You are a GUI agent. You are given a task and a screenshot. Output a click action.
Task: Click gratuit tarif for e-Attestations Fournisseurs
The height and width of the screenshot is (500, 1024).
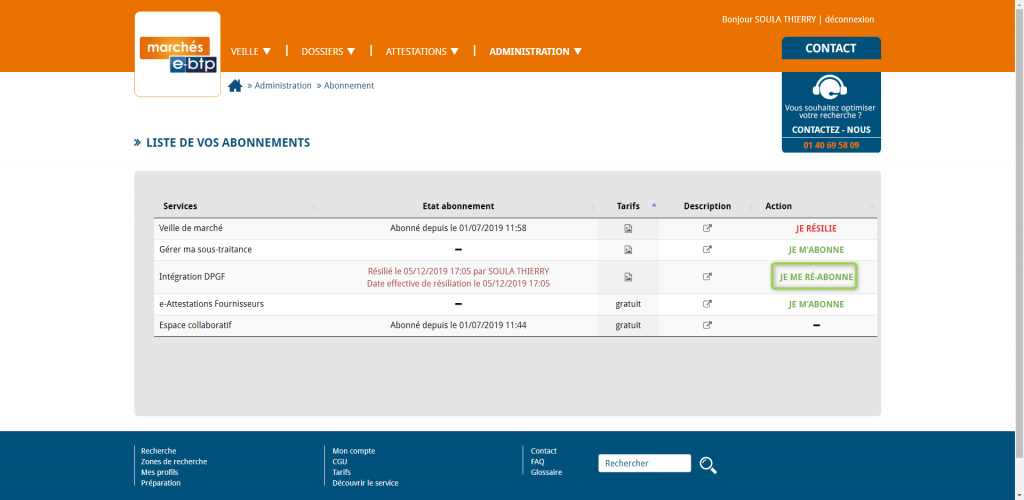point(628,304)
